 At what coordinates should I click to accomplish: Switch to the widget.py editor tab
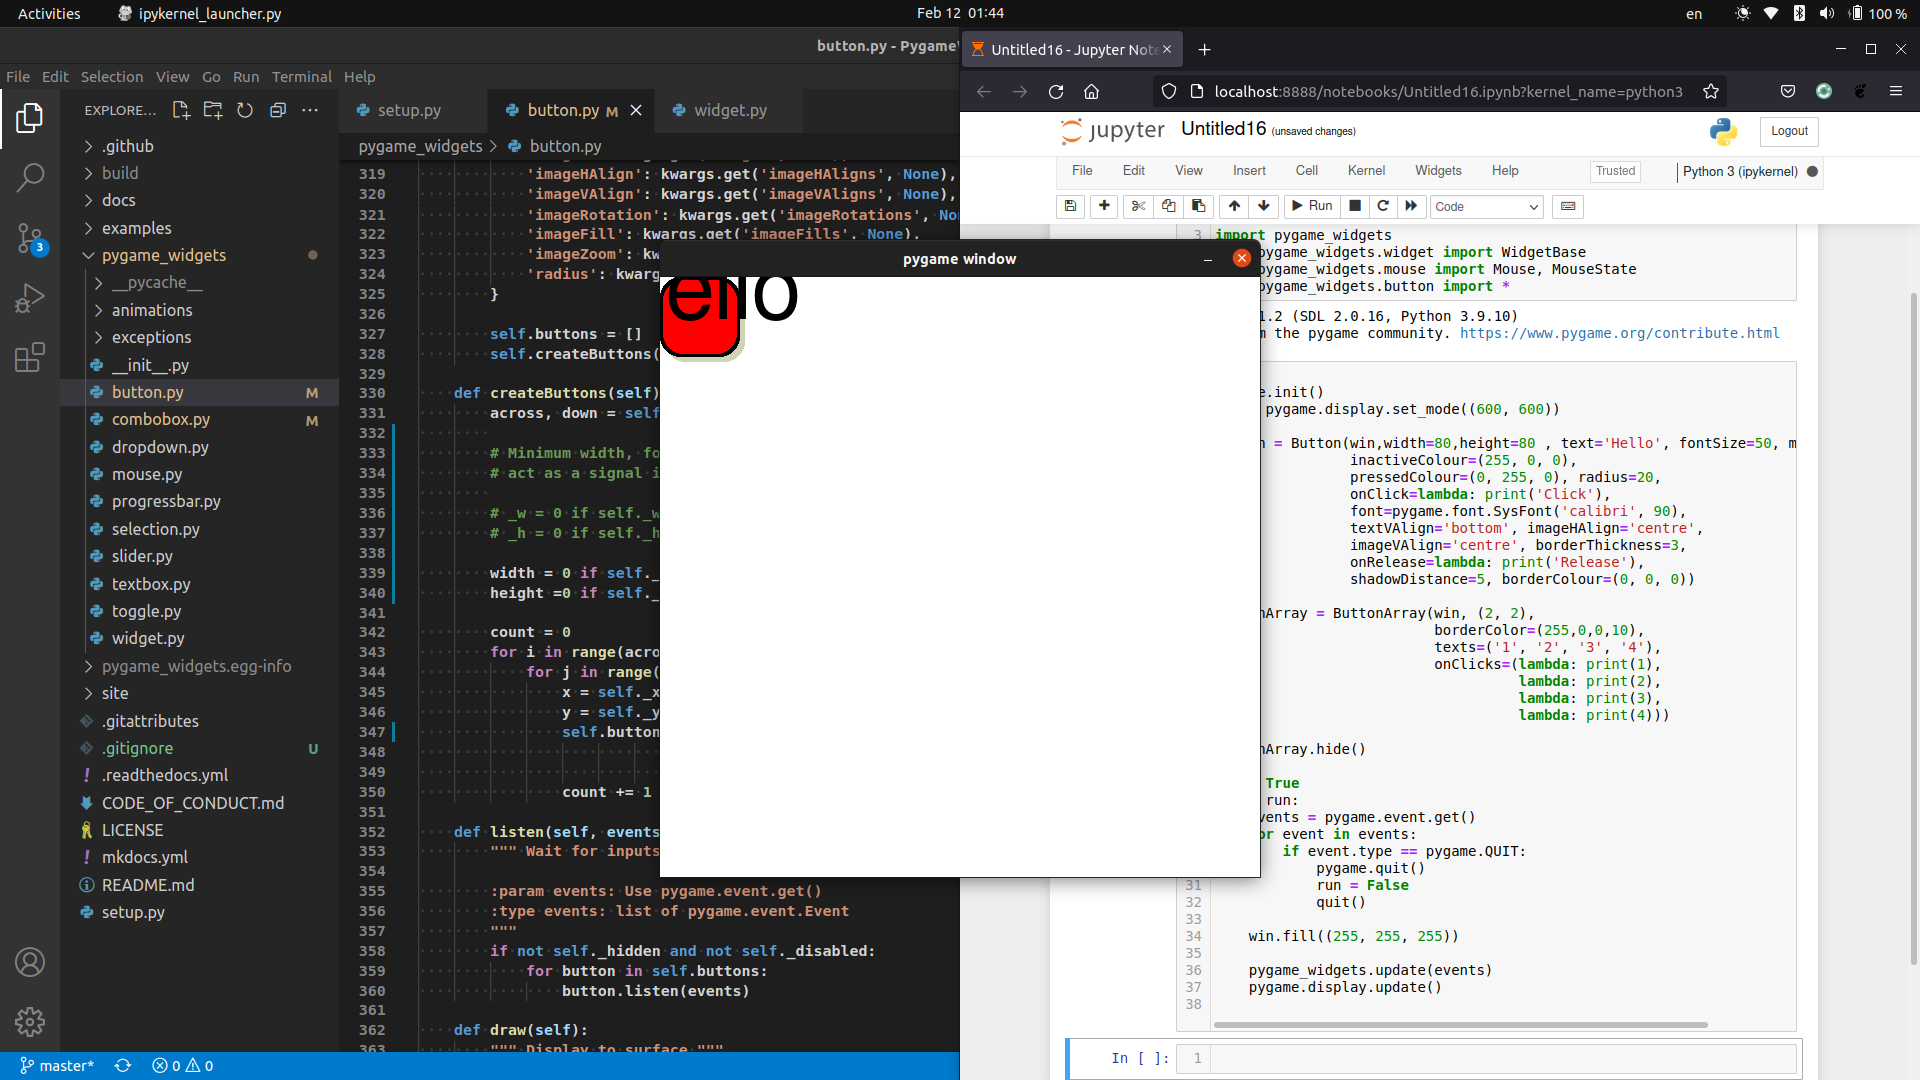[x=729, y=110]
